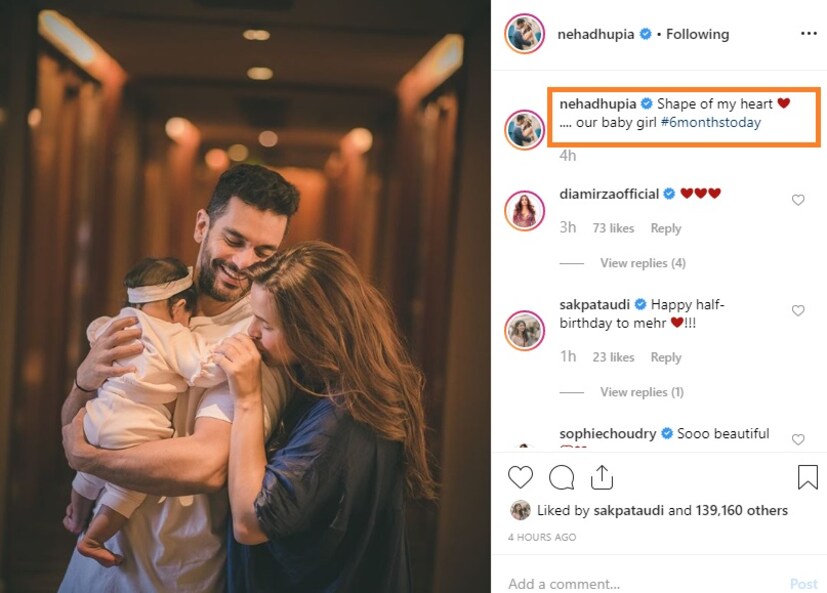827x593 pixels.
Task: Open the three-dot more options menu
Action: pos(808,34)
